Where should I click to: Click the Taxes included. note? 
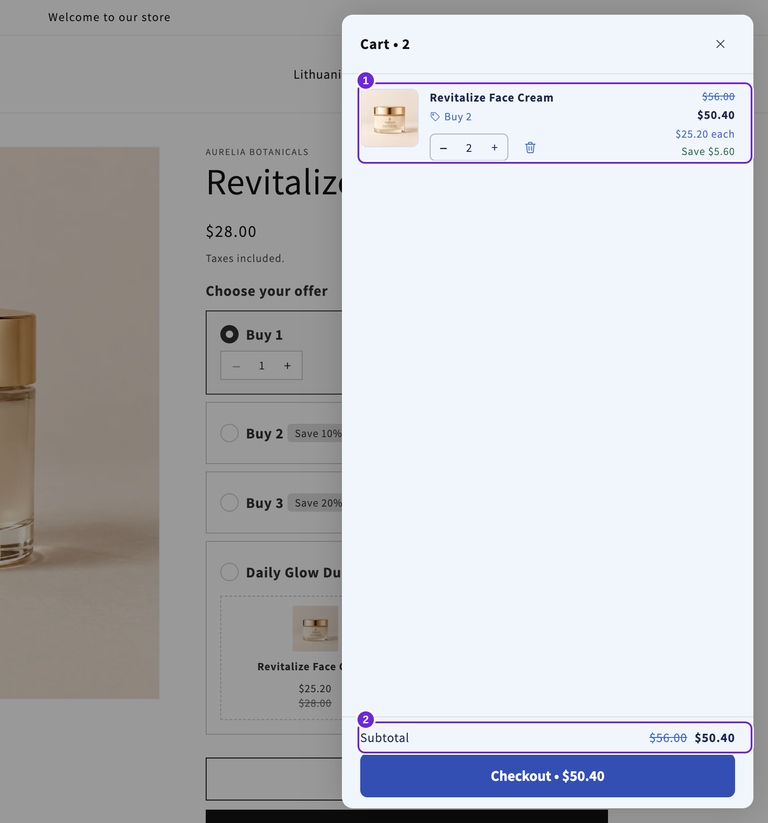[245, 258]
